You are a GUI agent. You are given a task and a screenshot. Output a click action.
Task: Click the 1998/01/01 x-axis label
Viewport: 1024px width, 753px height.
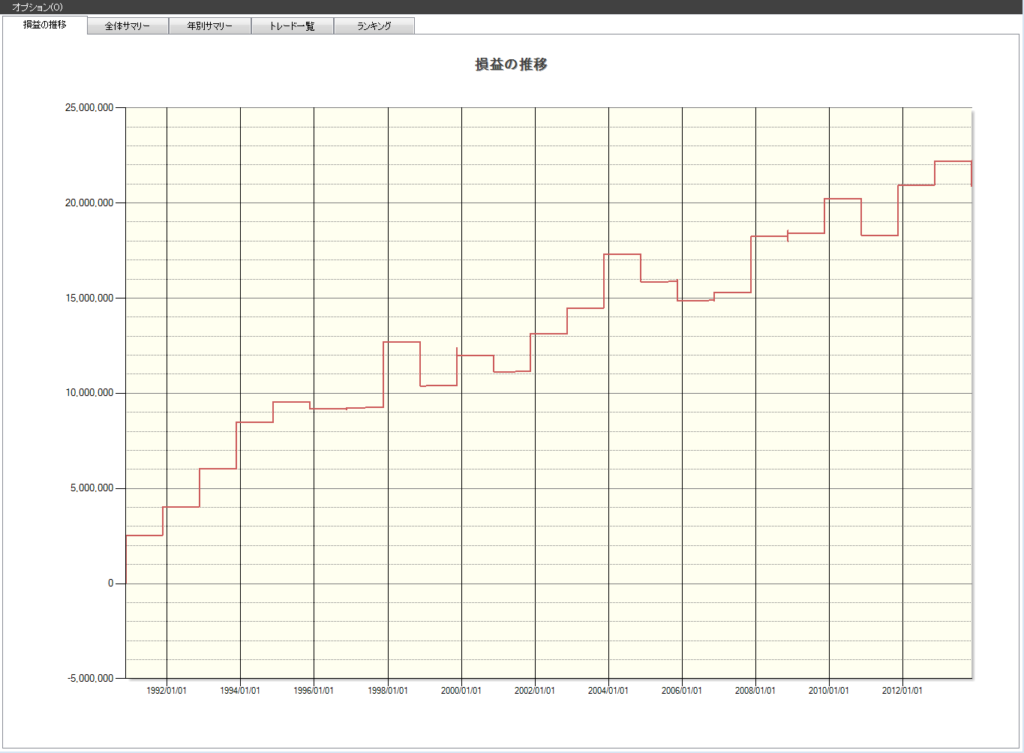click(388, 691)
